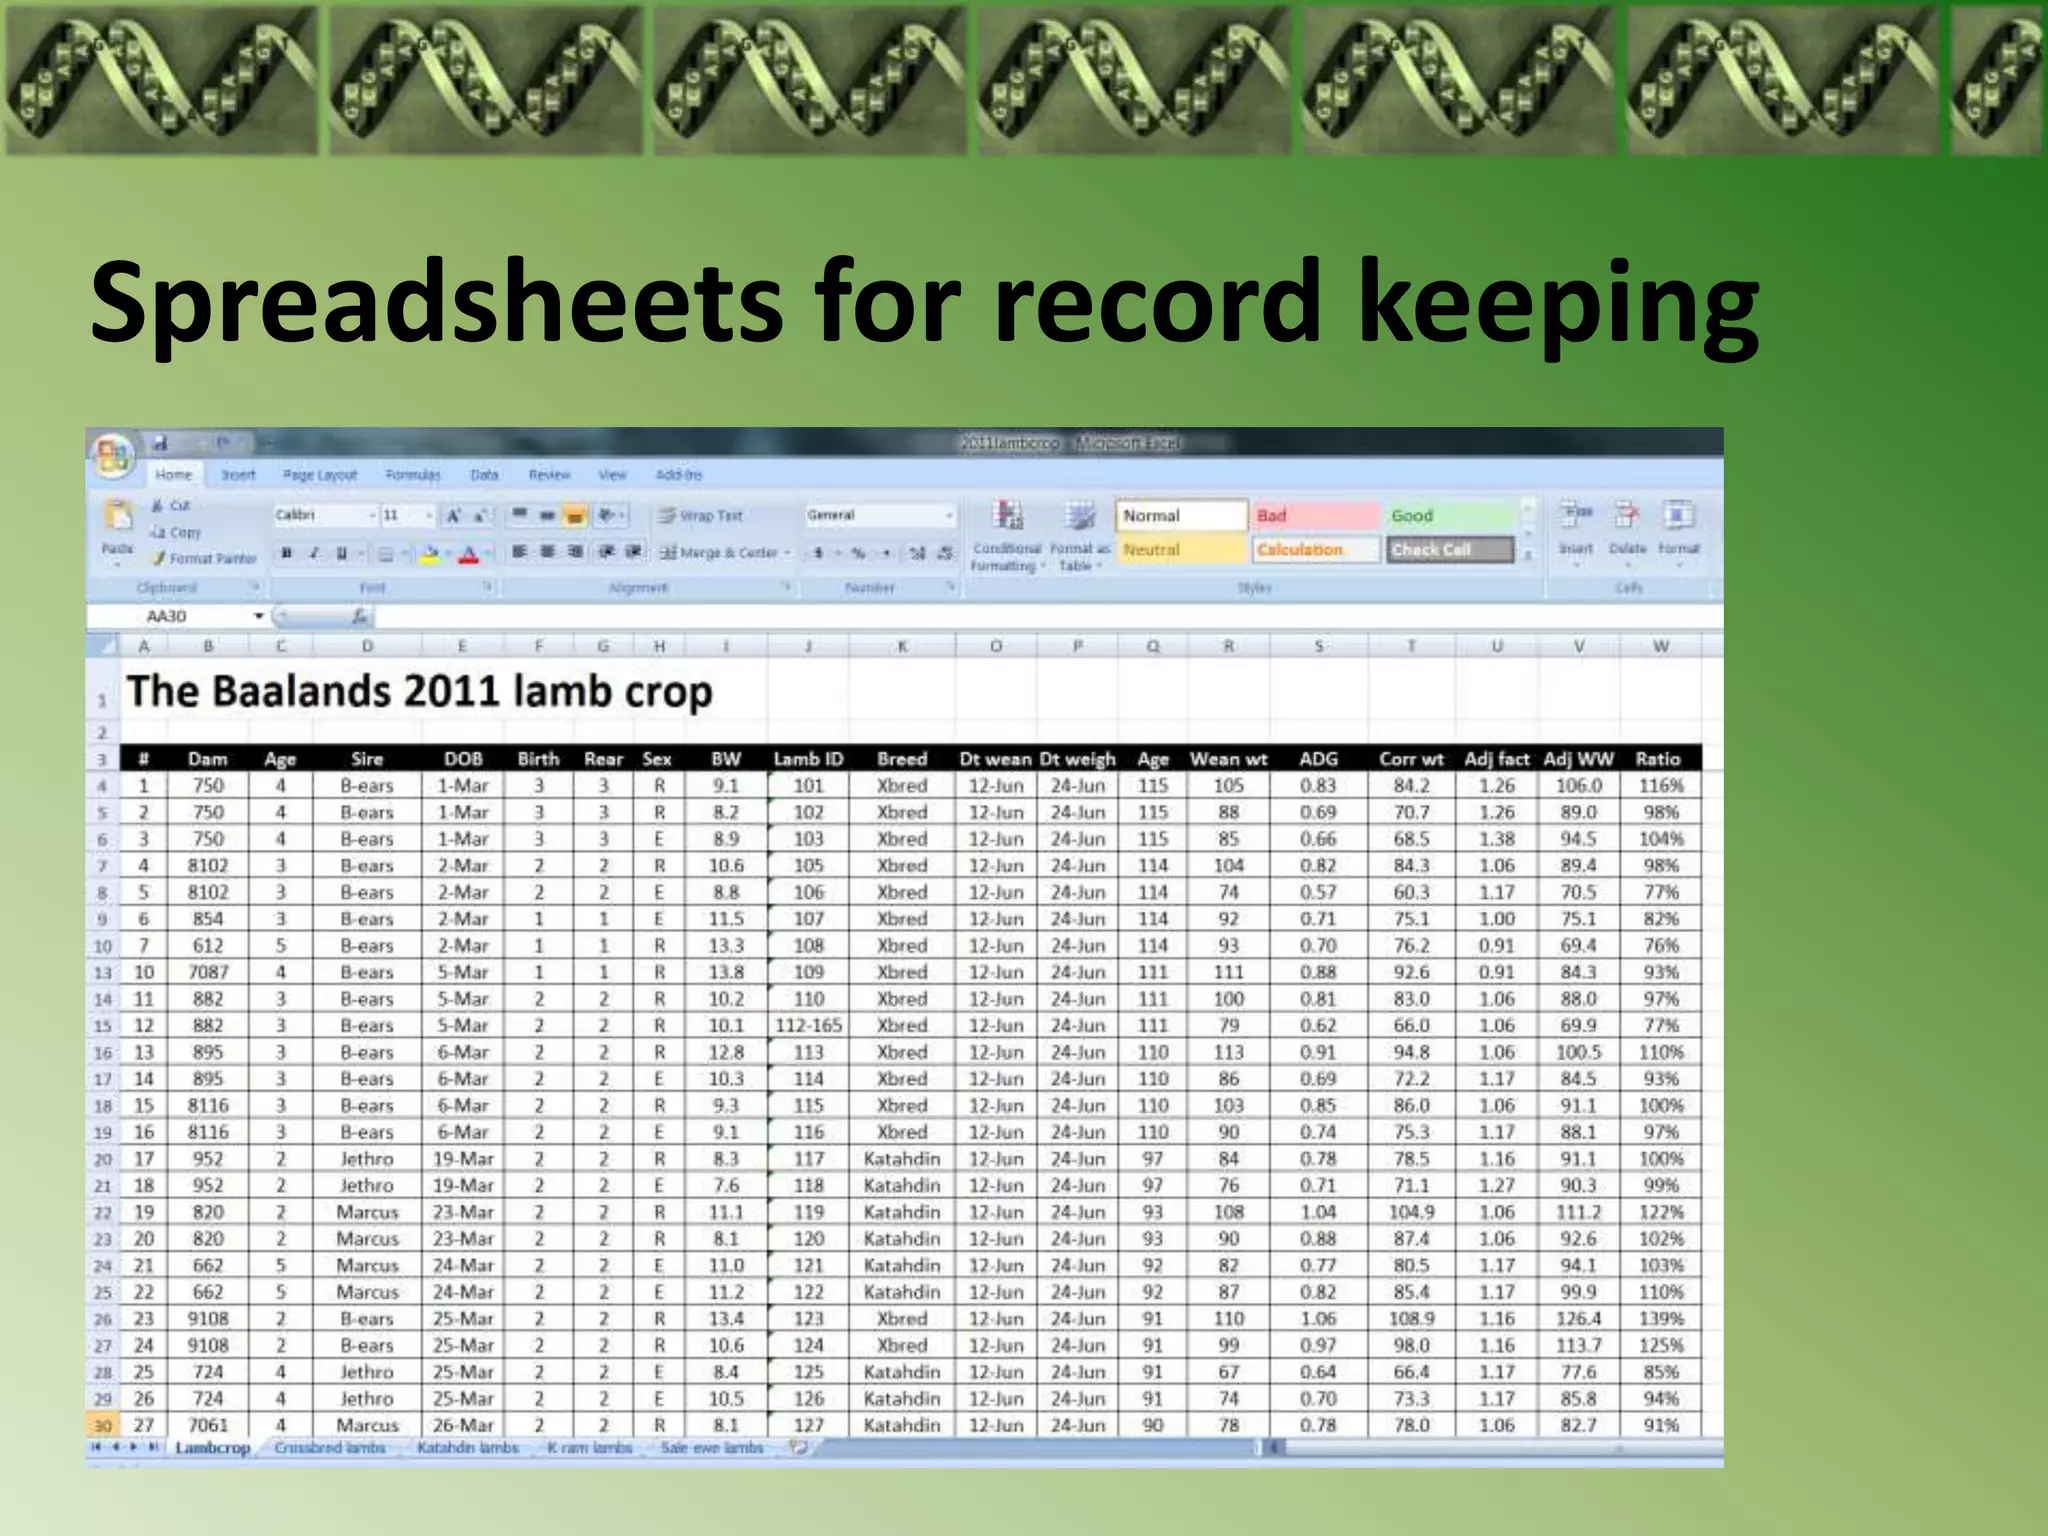Image resolution: width=2048 pixels, height=1536 pixels.
Task: Toggle italic formatting
Action: (x=314, y=554)
